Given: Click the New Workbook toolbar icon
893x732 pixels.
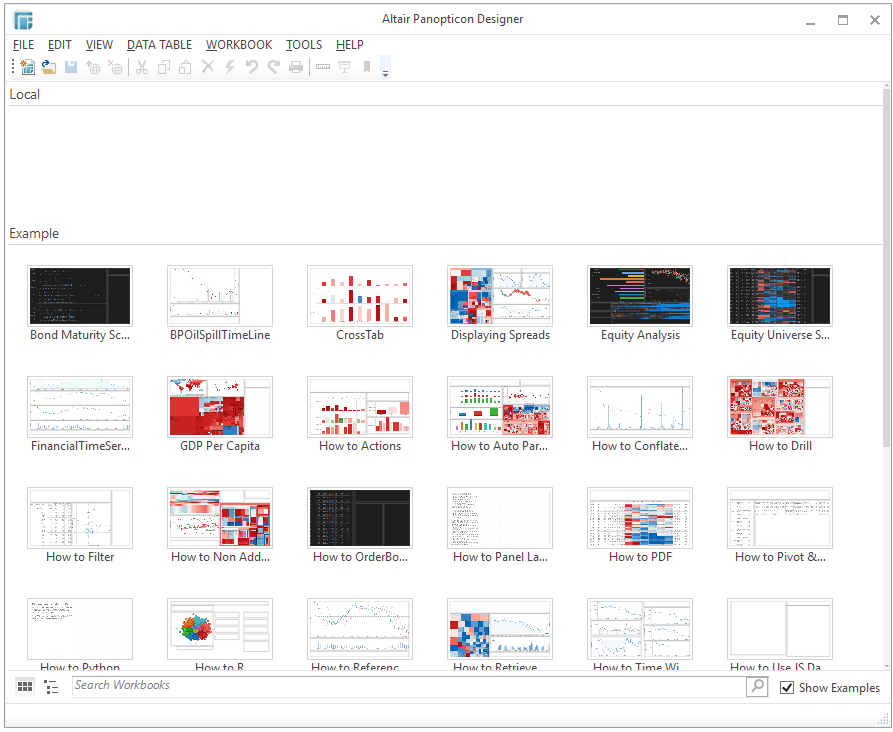Looking at the screenshot, I should tap(27, 67).
